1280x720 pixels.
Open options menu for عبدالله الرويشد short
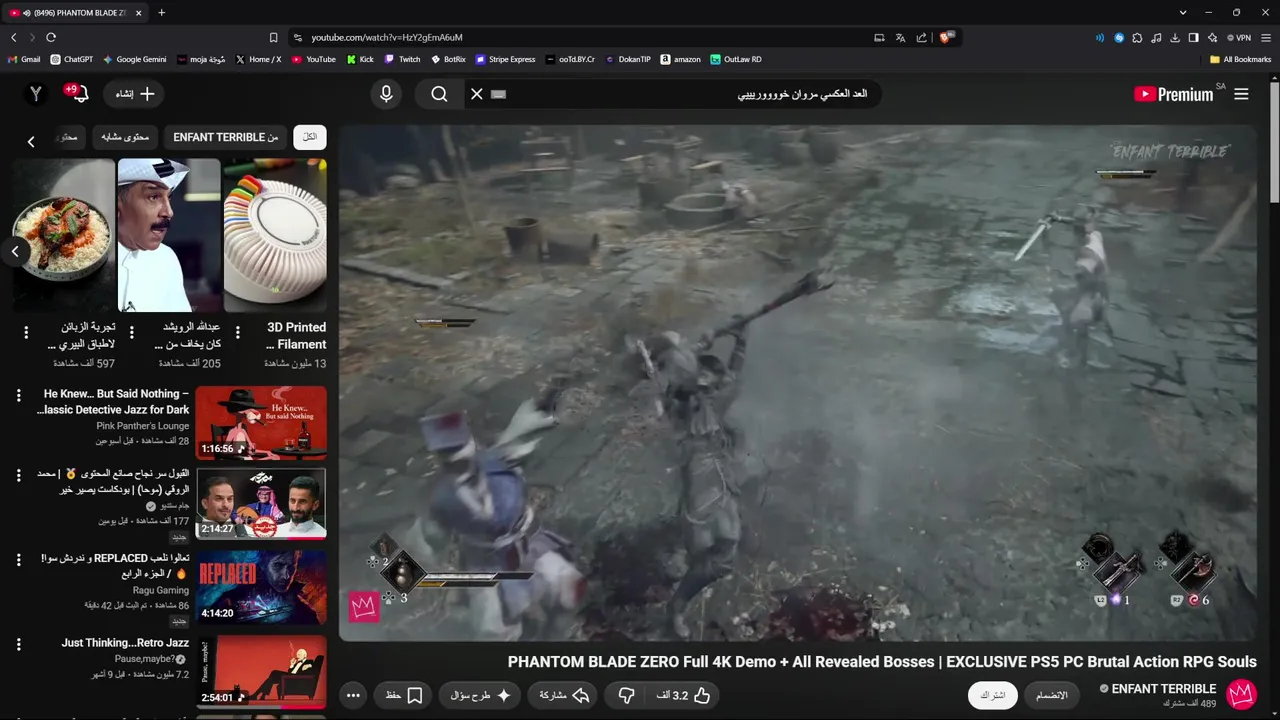click(131, 332)
